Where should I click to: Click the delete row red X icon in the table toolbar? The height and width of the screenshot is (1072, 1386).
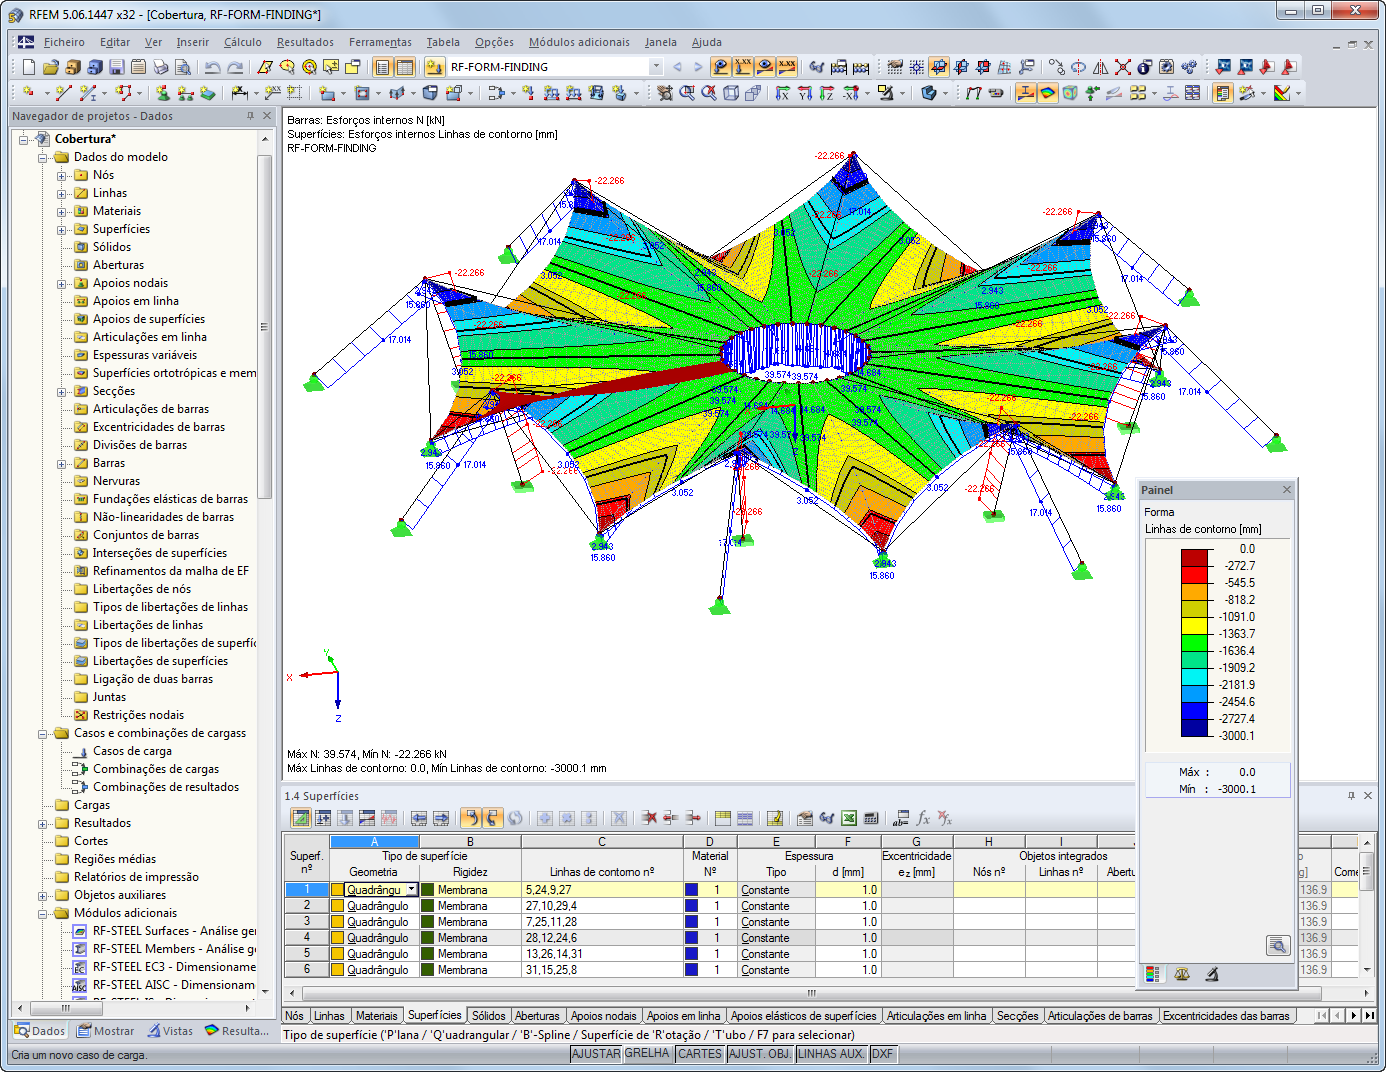click(x=649, y=818)
